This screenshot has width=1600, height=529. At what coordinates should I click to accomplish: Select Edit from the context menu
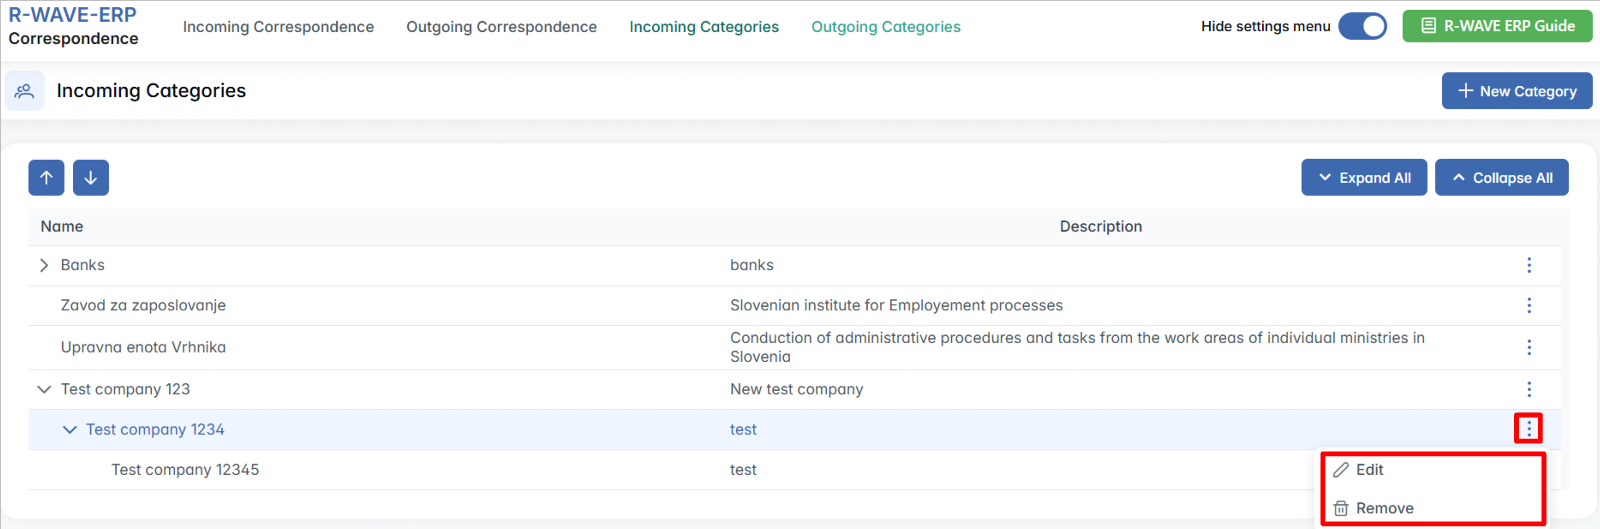tap(1369, 470)
